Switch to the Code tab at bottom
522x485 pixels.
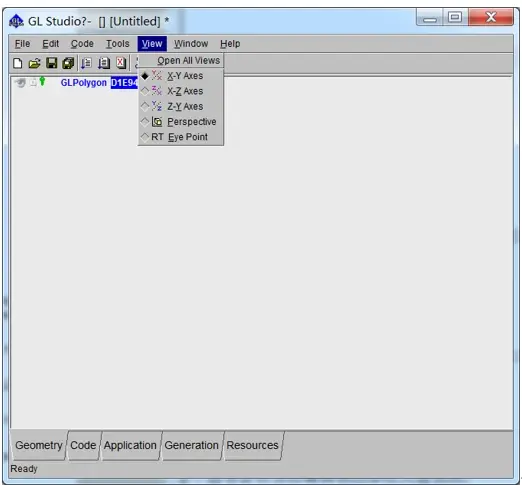83,445
